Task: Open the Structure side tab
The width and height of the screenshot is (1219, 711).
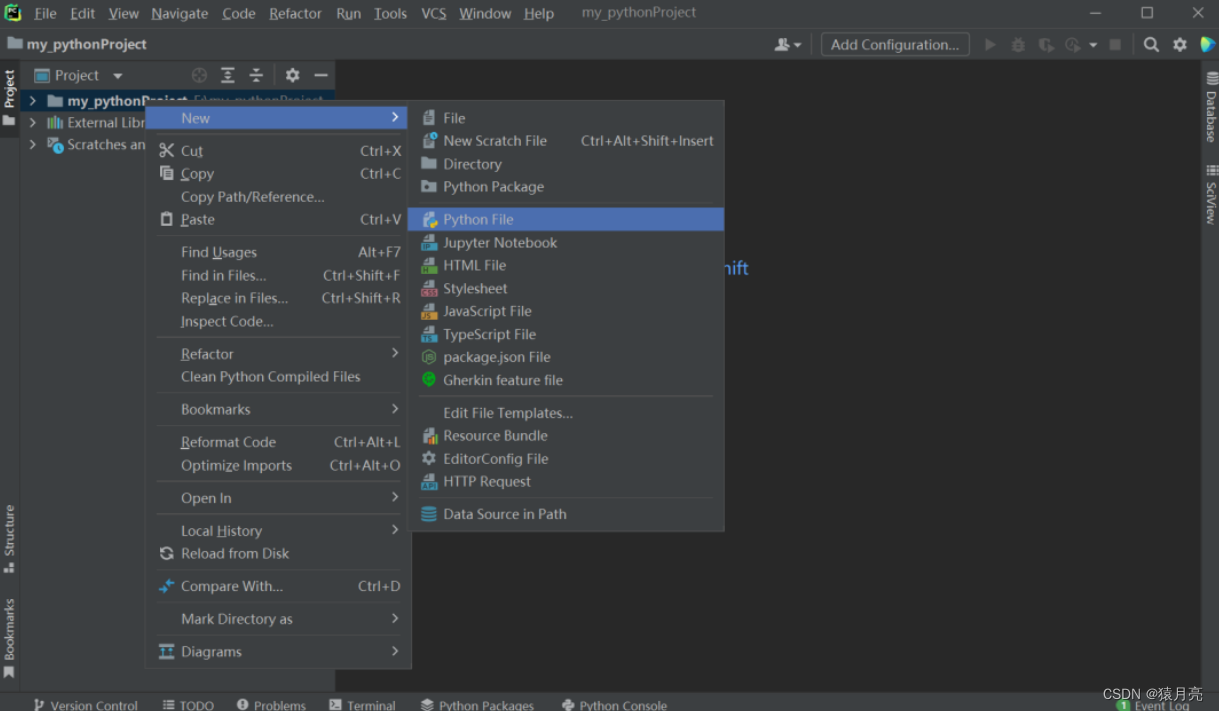Action: tap(9, 538)
